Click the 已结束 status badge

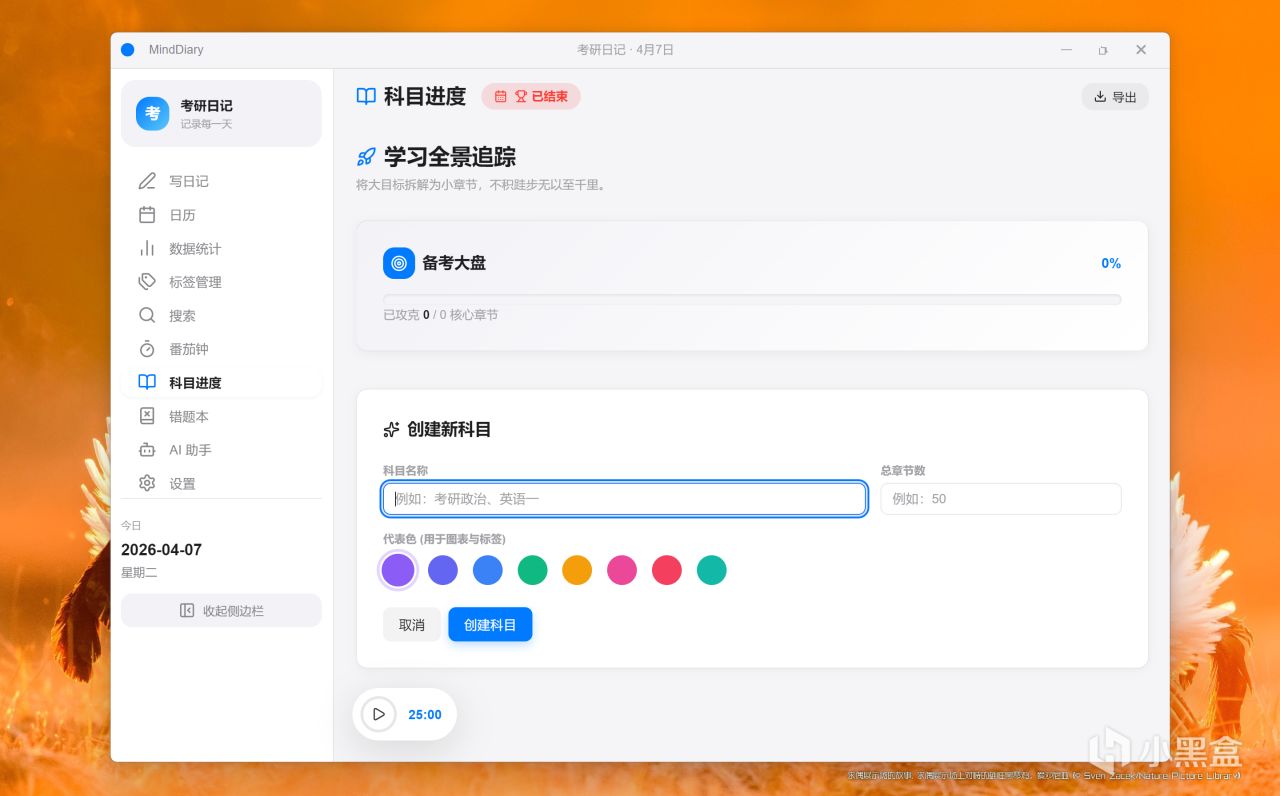[x=531, y=97]
